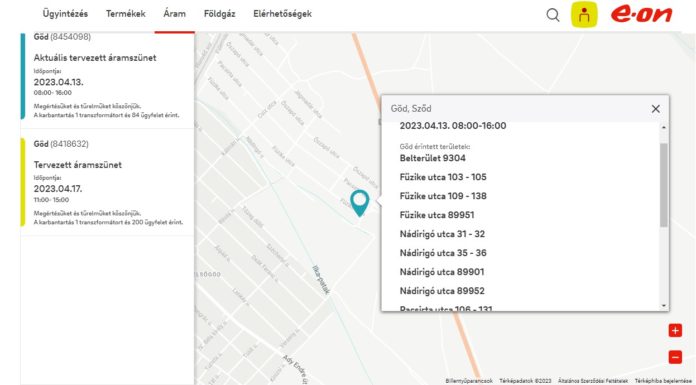
Task: Click the popup title Göd, Sződ
Action: point(411,109)
